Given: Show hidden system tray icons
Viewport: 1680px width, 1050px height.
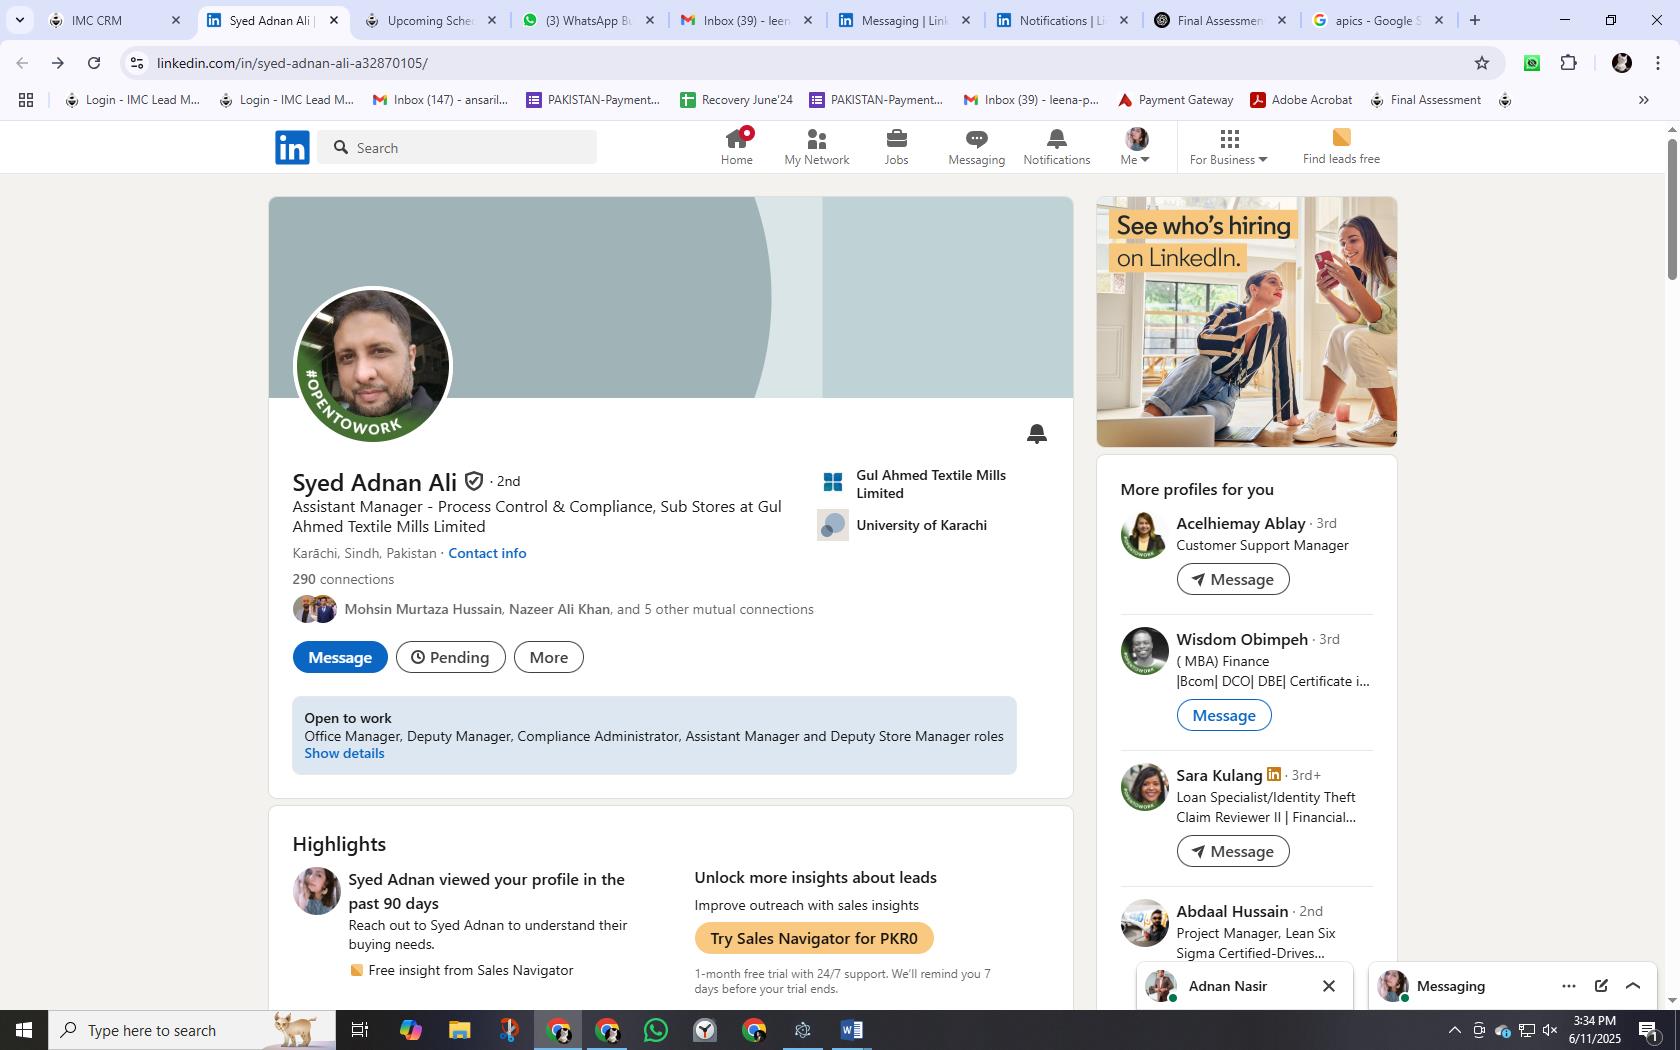Looking at the screenshot, I should (x=1455, y=1030).
